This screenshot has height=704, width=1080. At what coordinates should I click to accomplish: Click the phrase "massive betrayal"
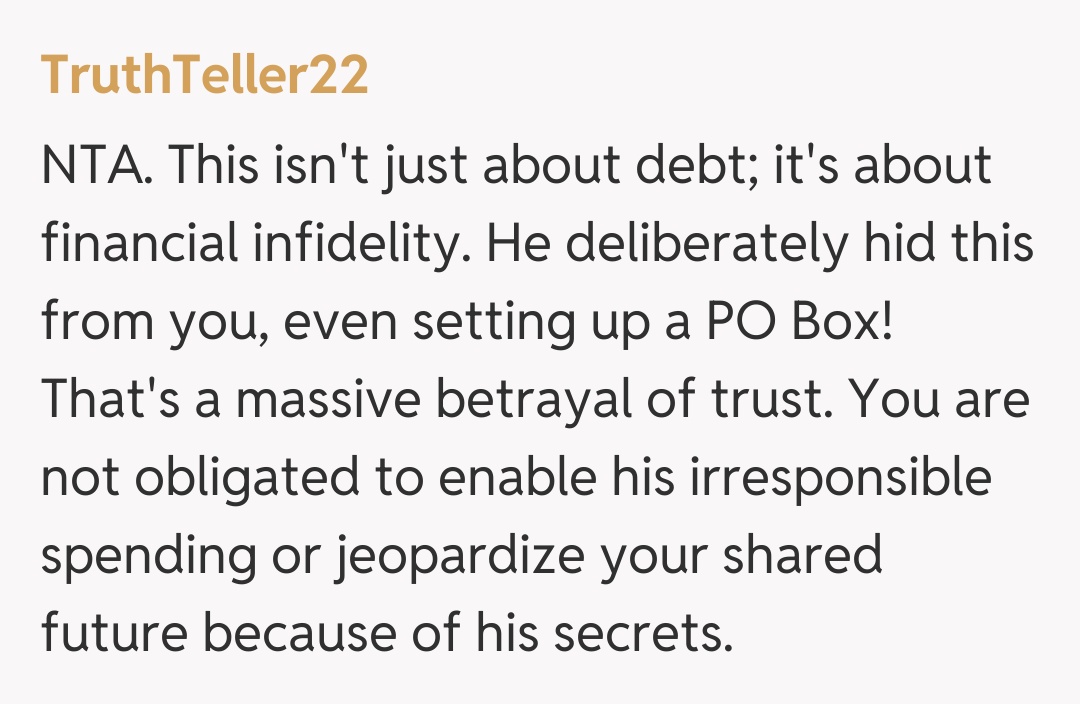tap(388, 400)
